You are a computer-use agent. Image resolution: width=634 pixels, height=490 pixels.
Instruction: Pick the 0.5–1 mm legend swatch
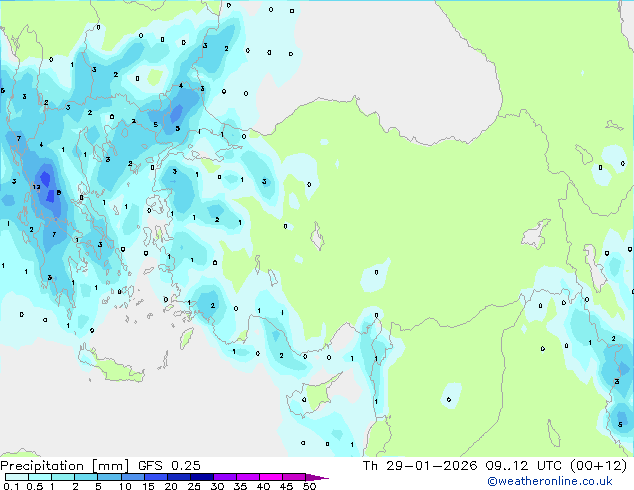[40, 477]
